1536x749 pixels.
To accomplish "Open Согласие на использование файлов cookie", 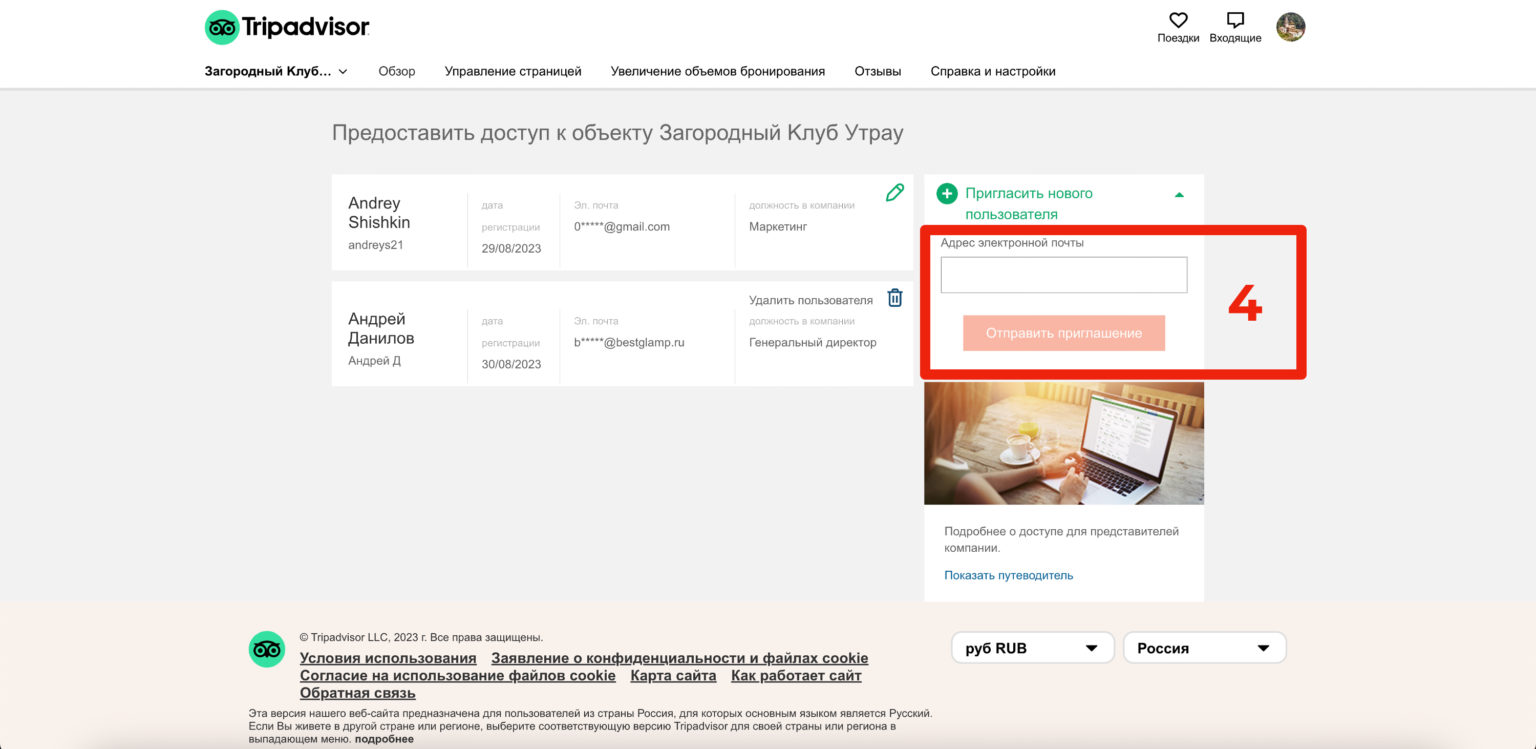I will (x=458, y=675).
